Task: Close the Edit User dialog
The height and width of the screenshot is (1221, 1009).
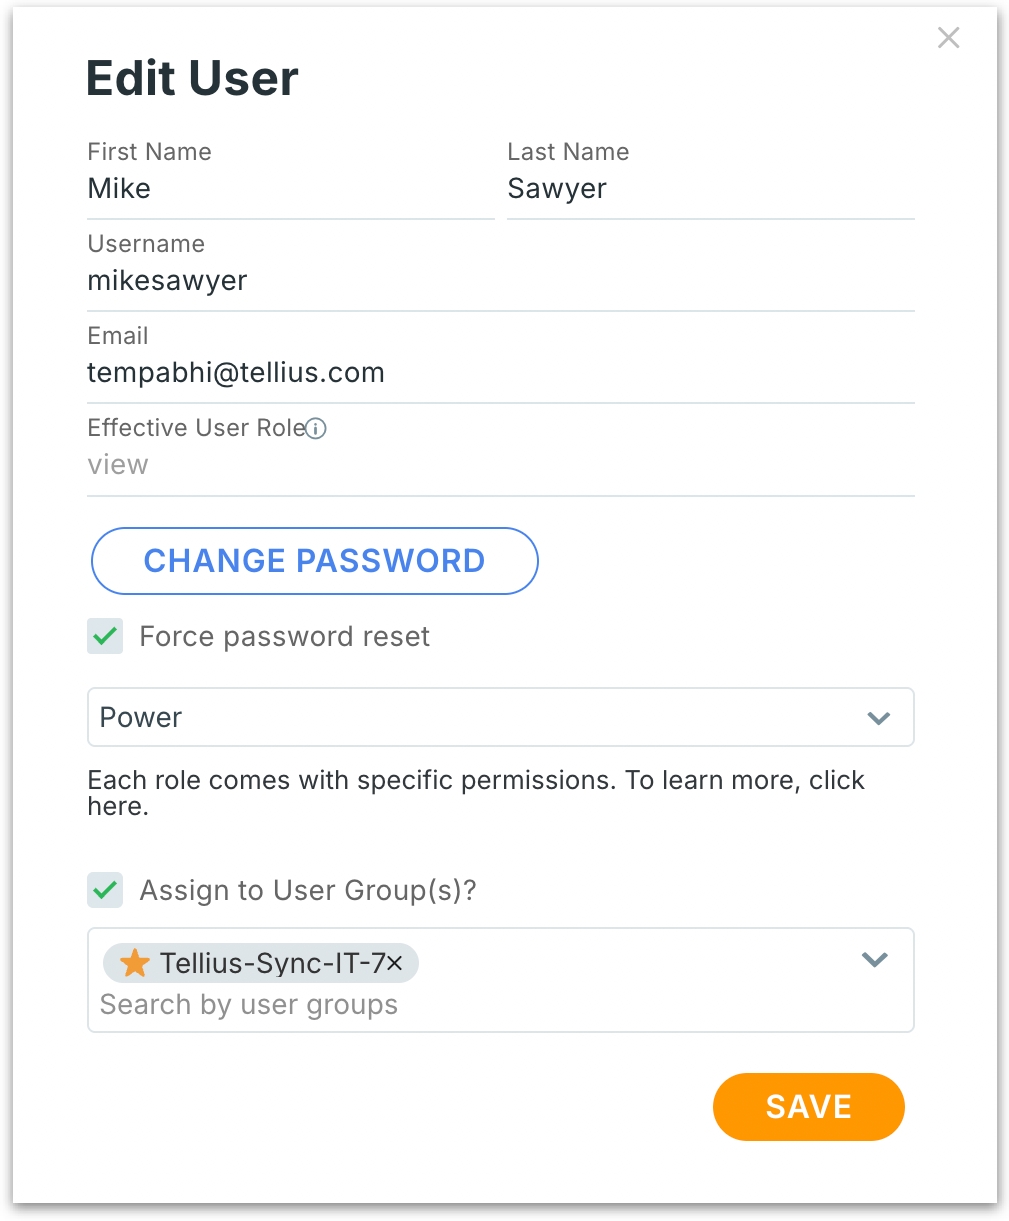Action: [948, 38]
